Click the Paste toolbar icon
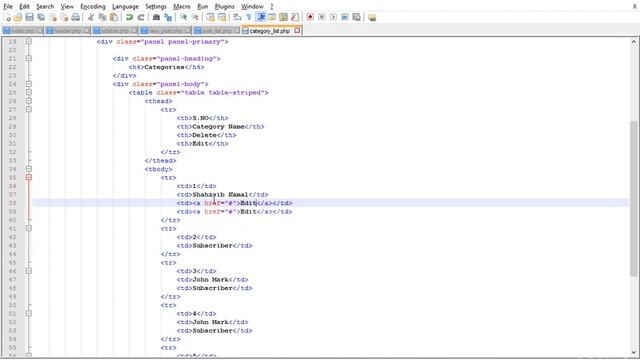Screen dimensions: 640x360 click(114, 17)
